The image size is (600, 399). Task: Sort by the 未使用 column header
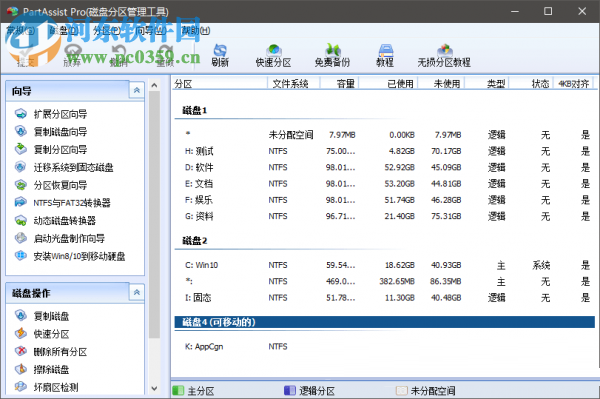441,83
